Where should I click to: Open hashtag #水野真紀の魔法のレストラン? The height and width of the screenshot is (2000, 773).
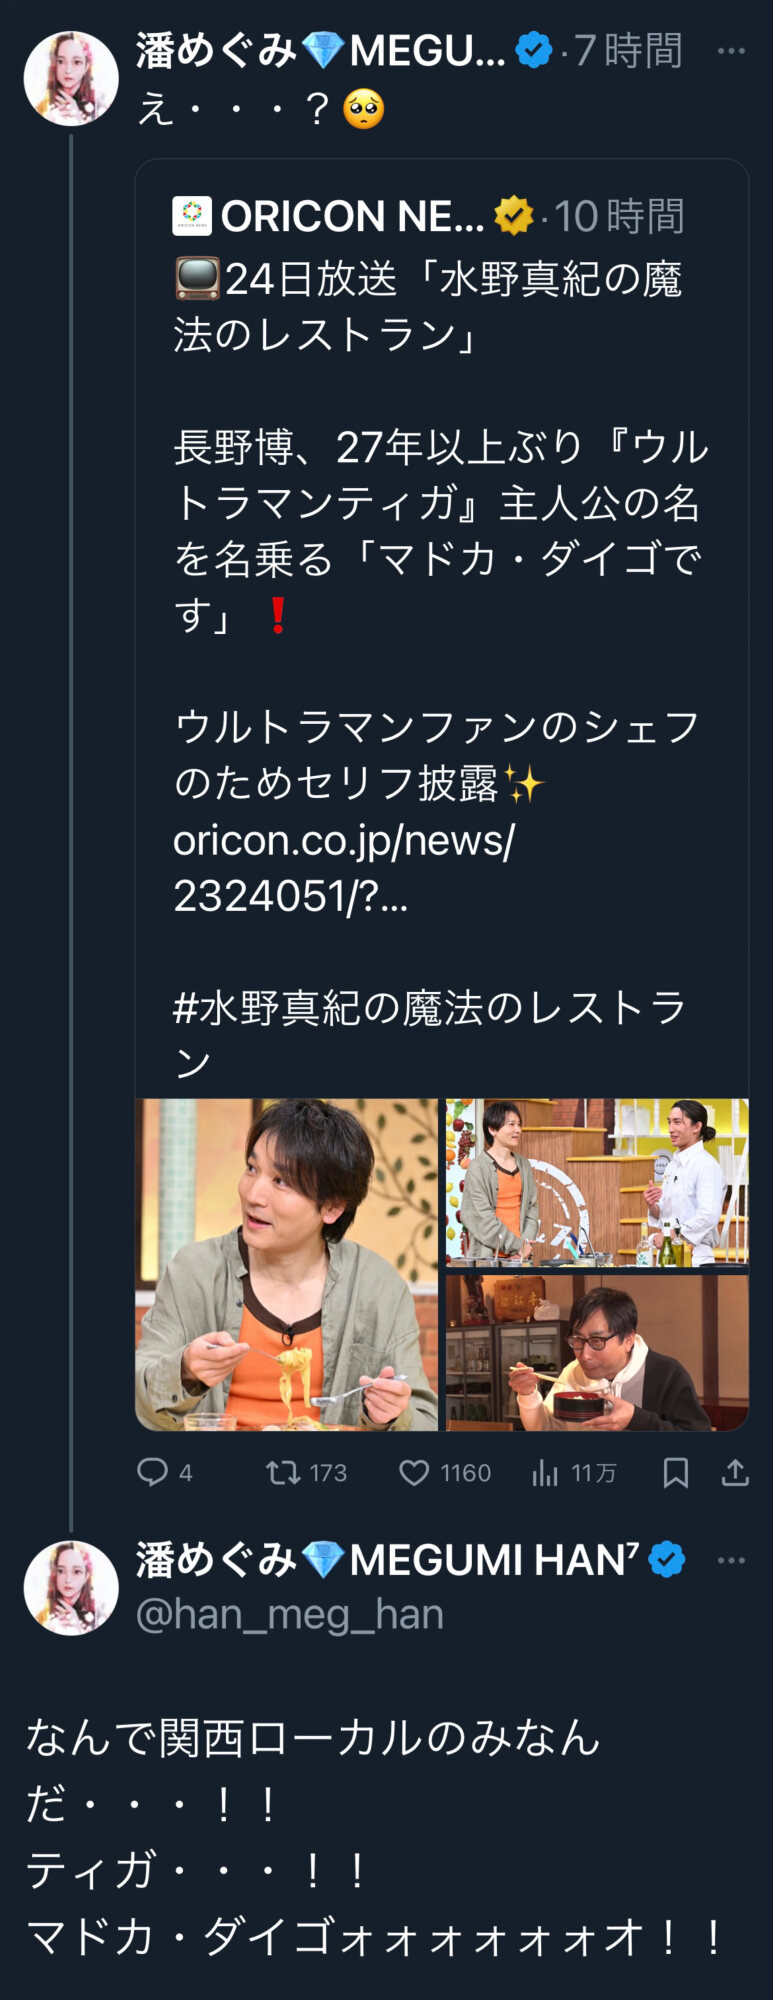(430, 1035)
